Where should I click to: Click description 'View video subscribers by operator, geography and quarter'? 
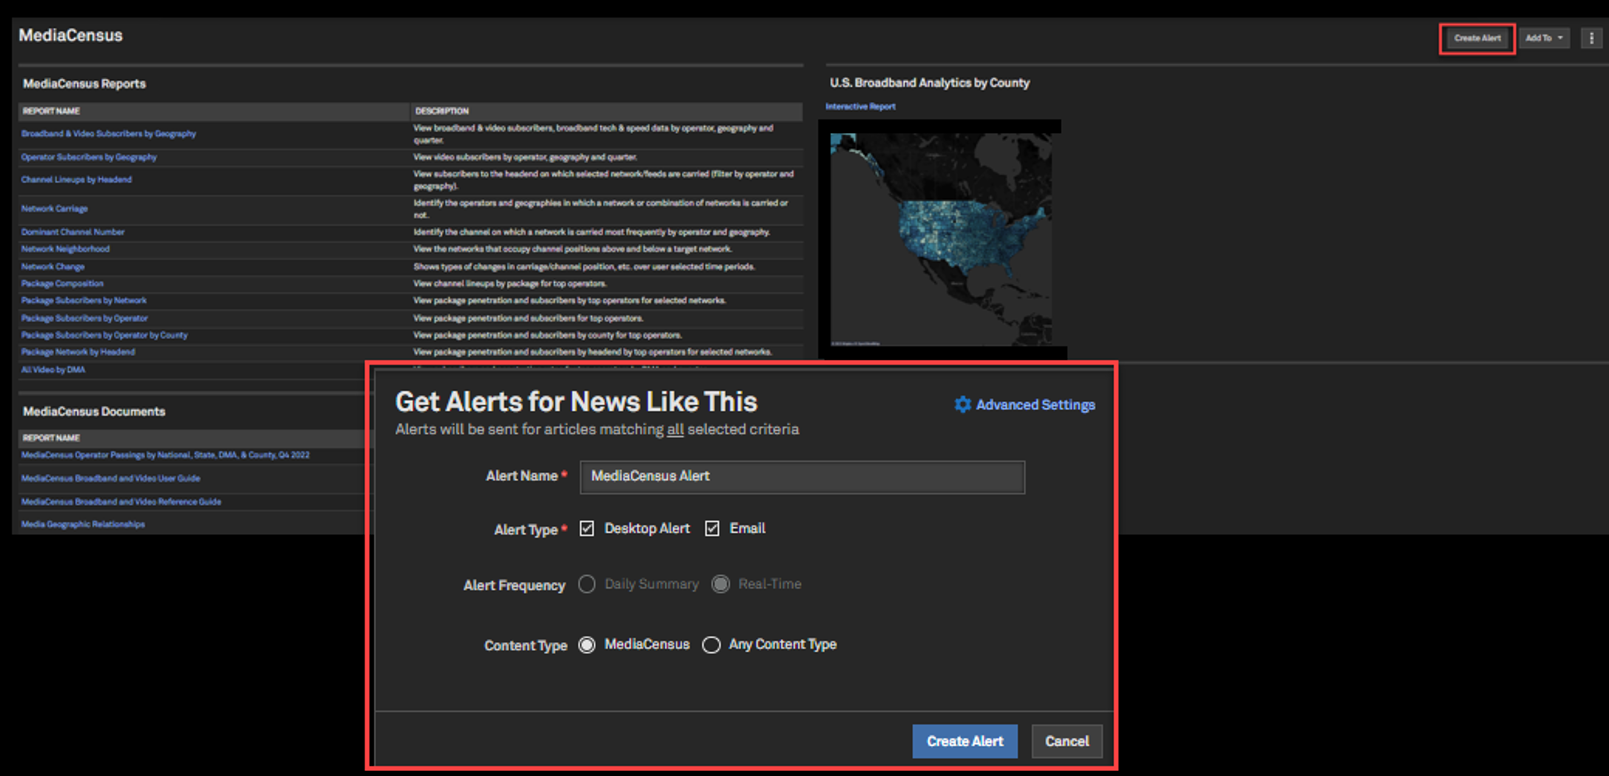point(525,157)
